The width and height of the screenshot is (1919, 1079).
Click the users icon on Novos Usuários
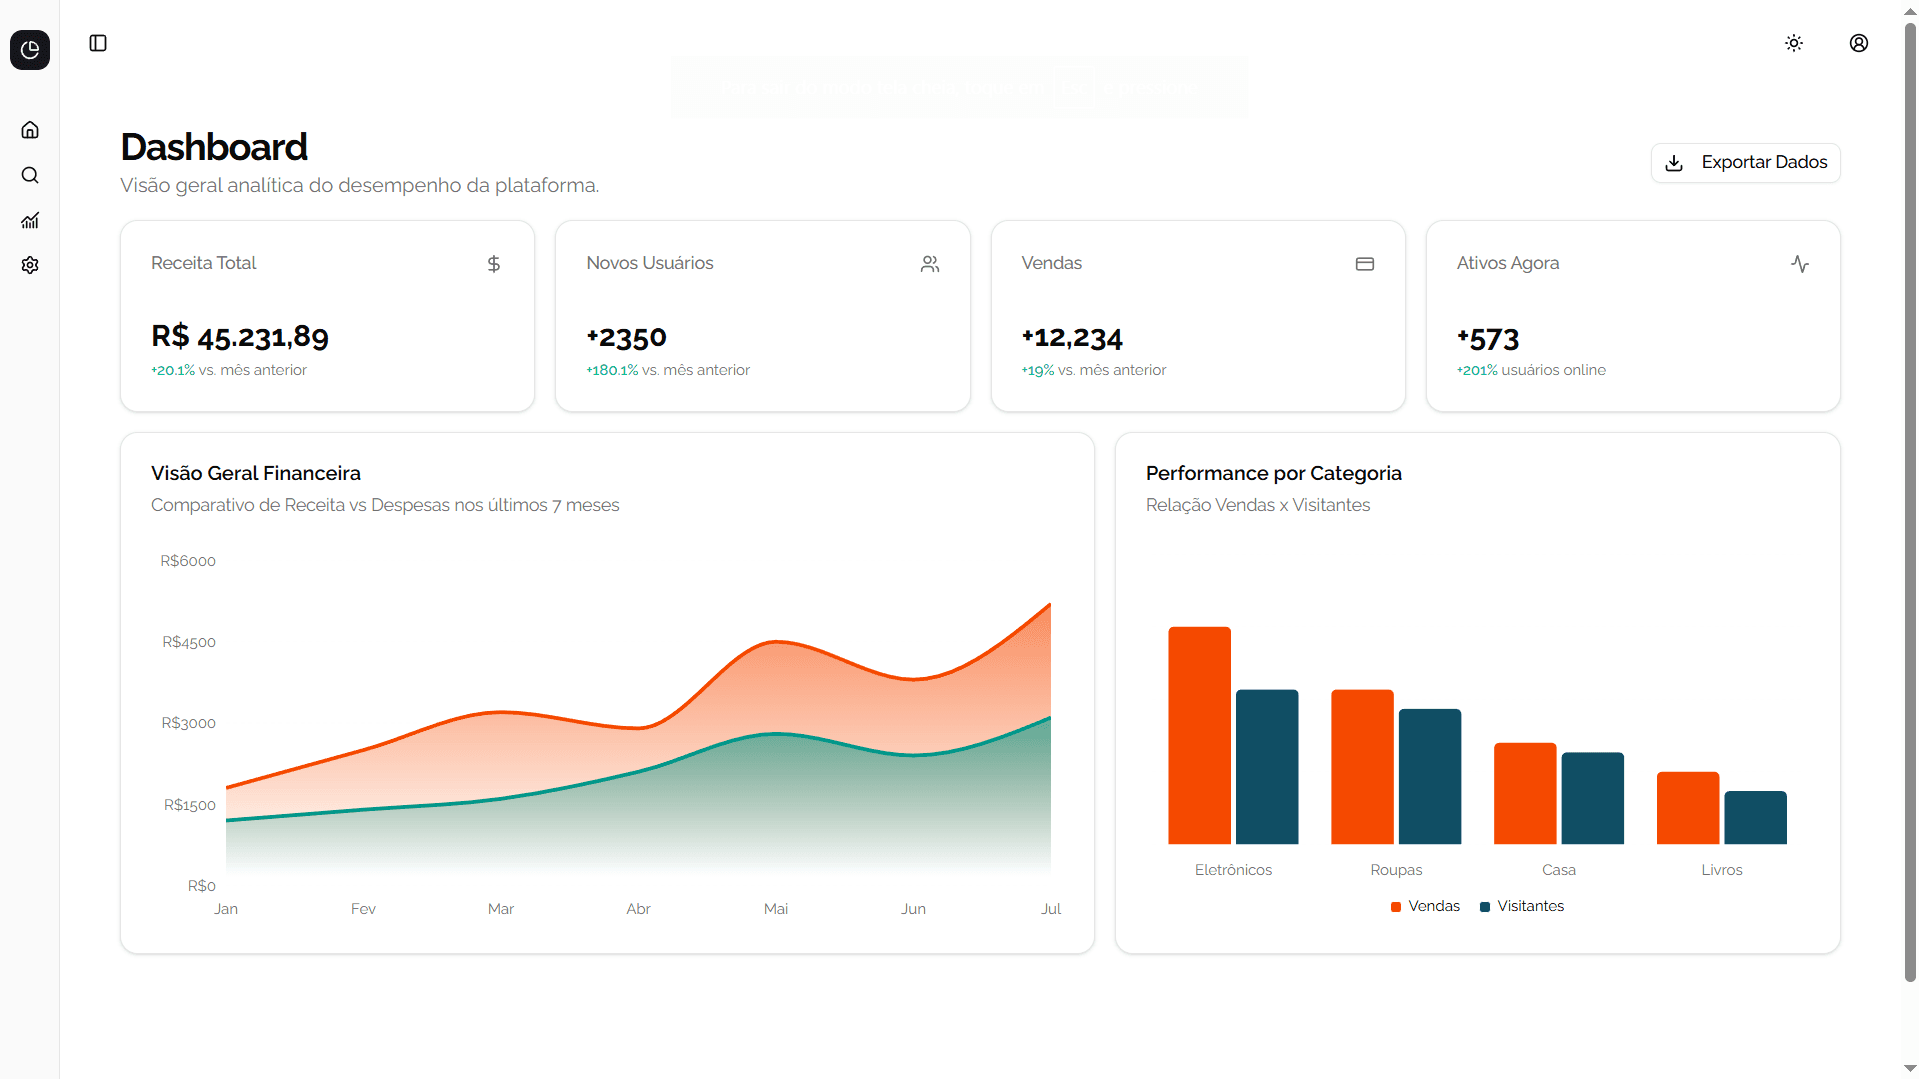click(x=930, y=264)
